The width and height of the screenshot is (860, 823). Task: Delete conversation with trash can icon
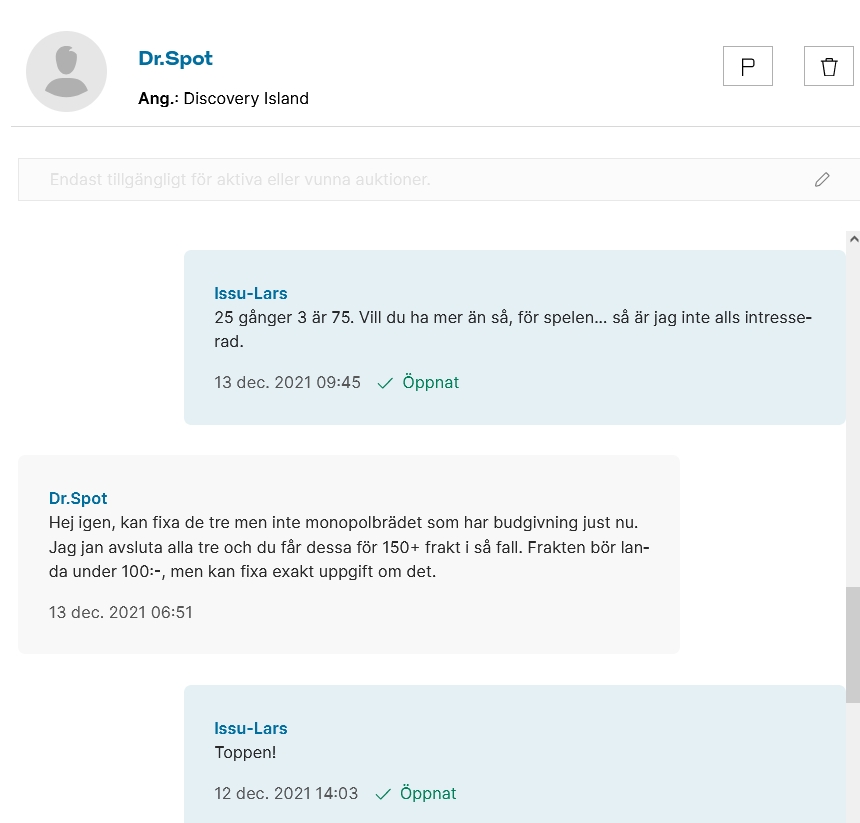[x=829, y=66]
